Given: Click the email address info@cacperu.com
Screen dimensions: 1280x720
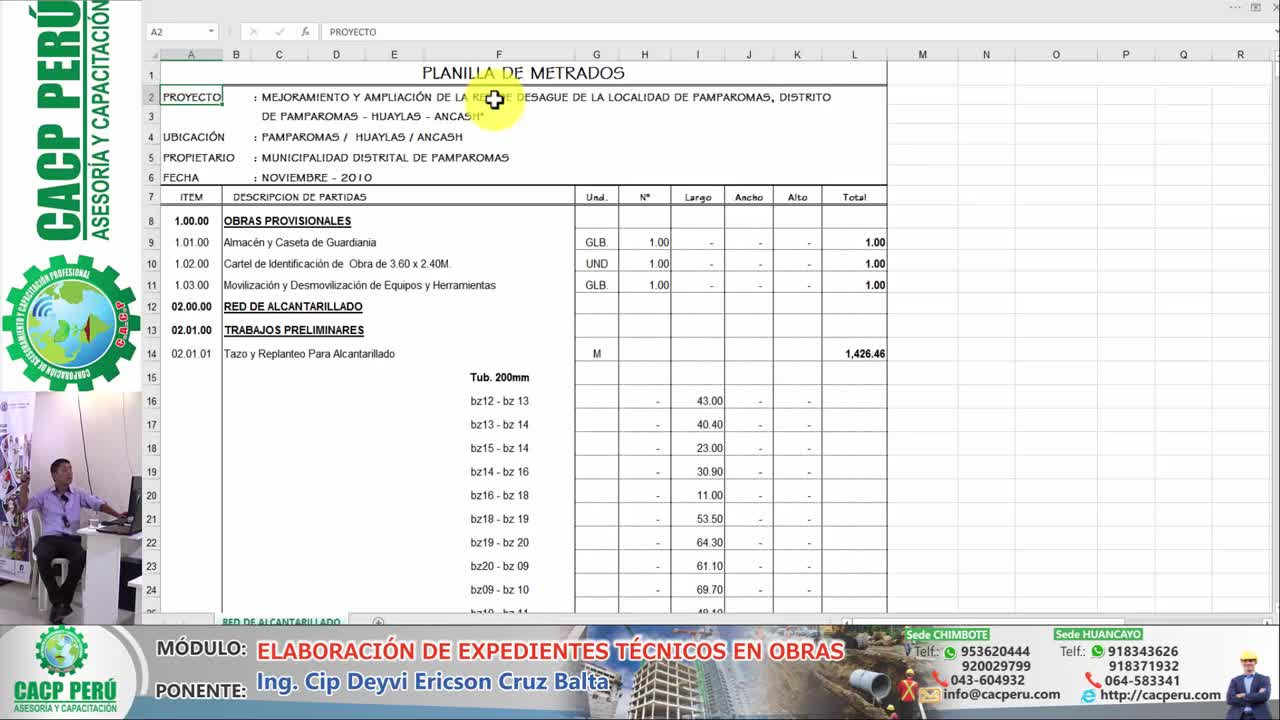Looking at the screenshot, I should (1001, 694).
